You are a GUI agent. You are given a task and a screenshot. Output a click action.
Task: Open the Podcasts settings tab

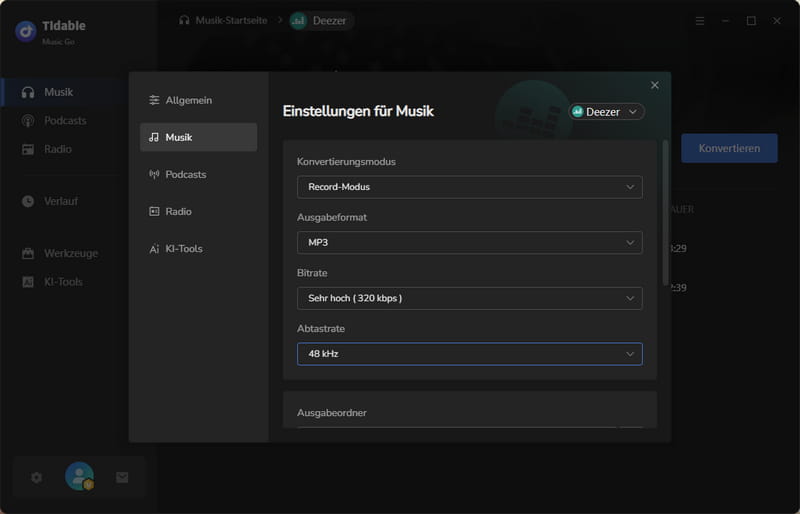click(x=198, y=175)
